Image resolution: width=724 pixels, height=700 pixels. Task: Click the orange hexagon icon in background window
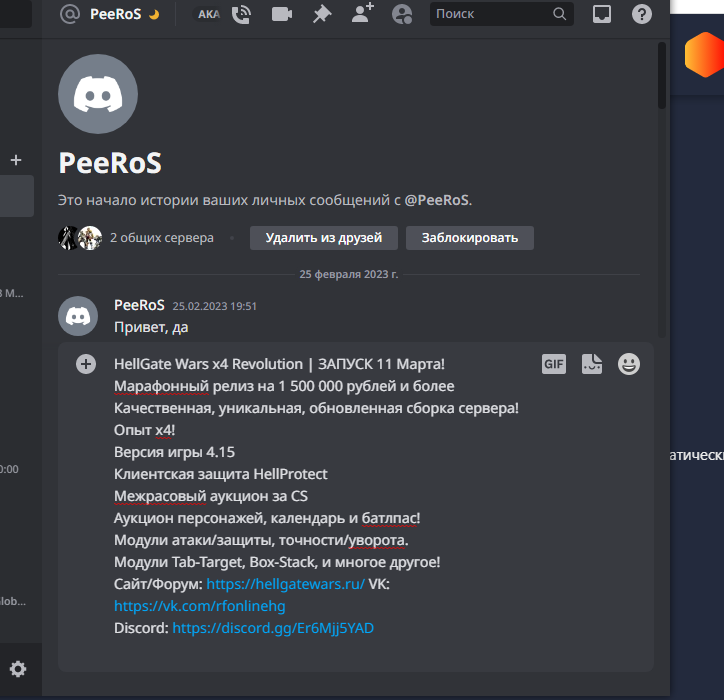[704, 54]
